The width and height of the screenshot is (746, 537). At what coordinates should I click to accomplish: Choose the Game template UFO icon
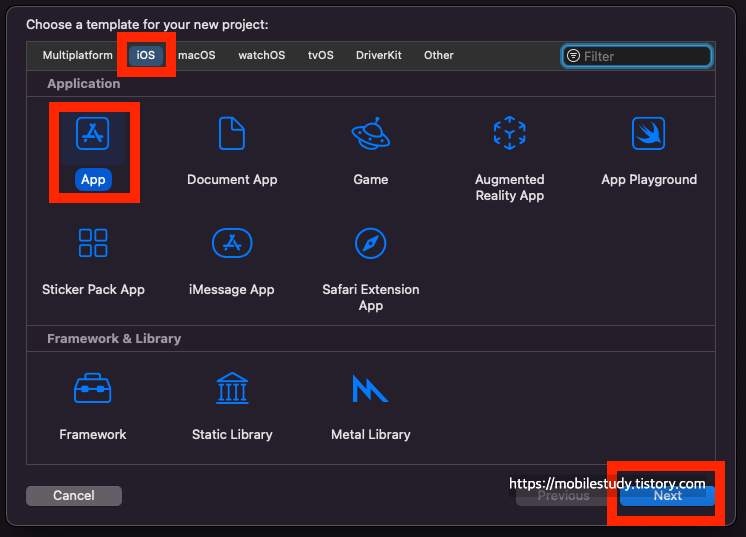coord(371,134)
